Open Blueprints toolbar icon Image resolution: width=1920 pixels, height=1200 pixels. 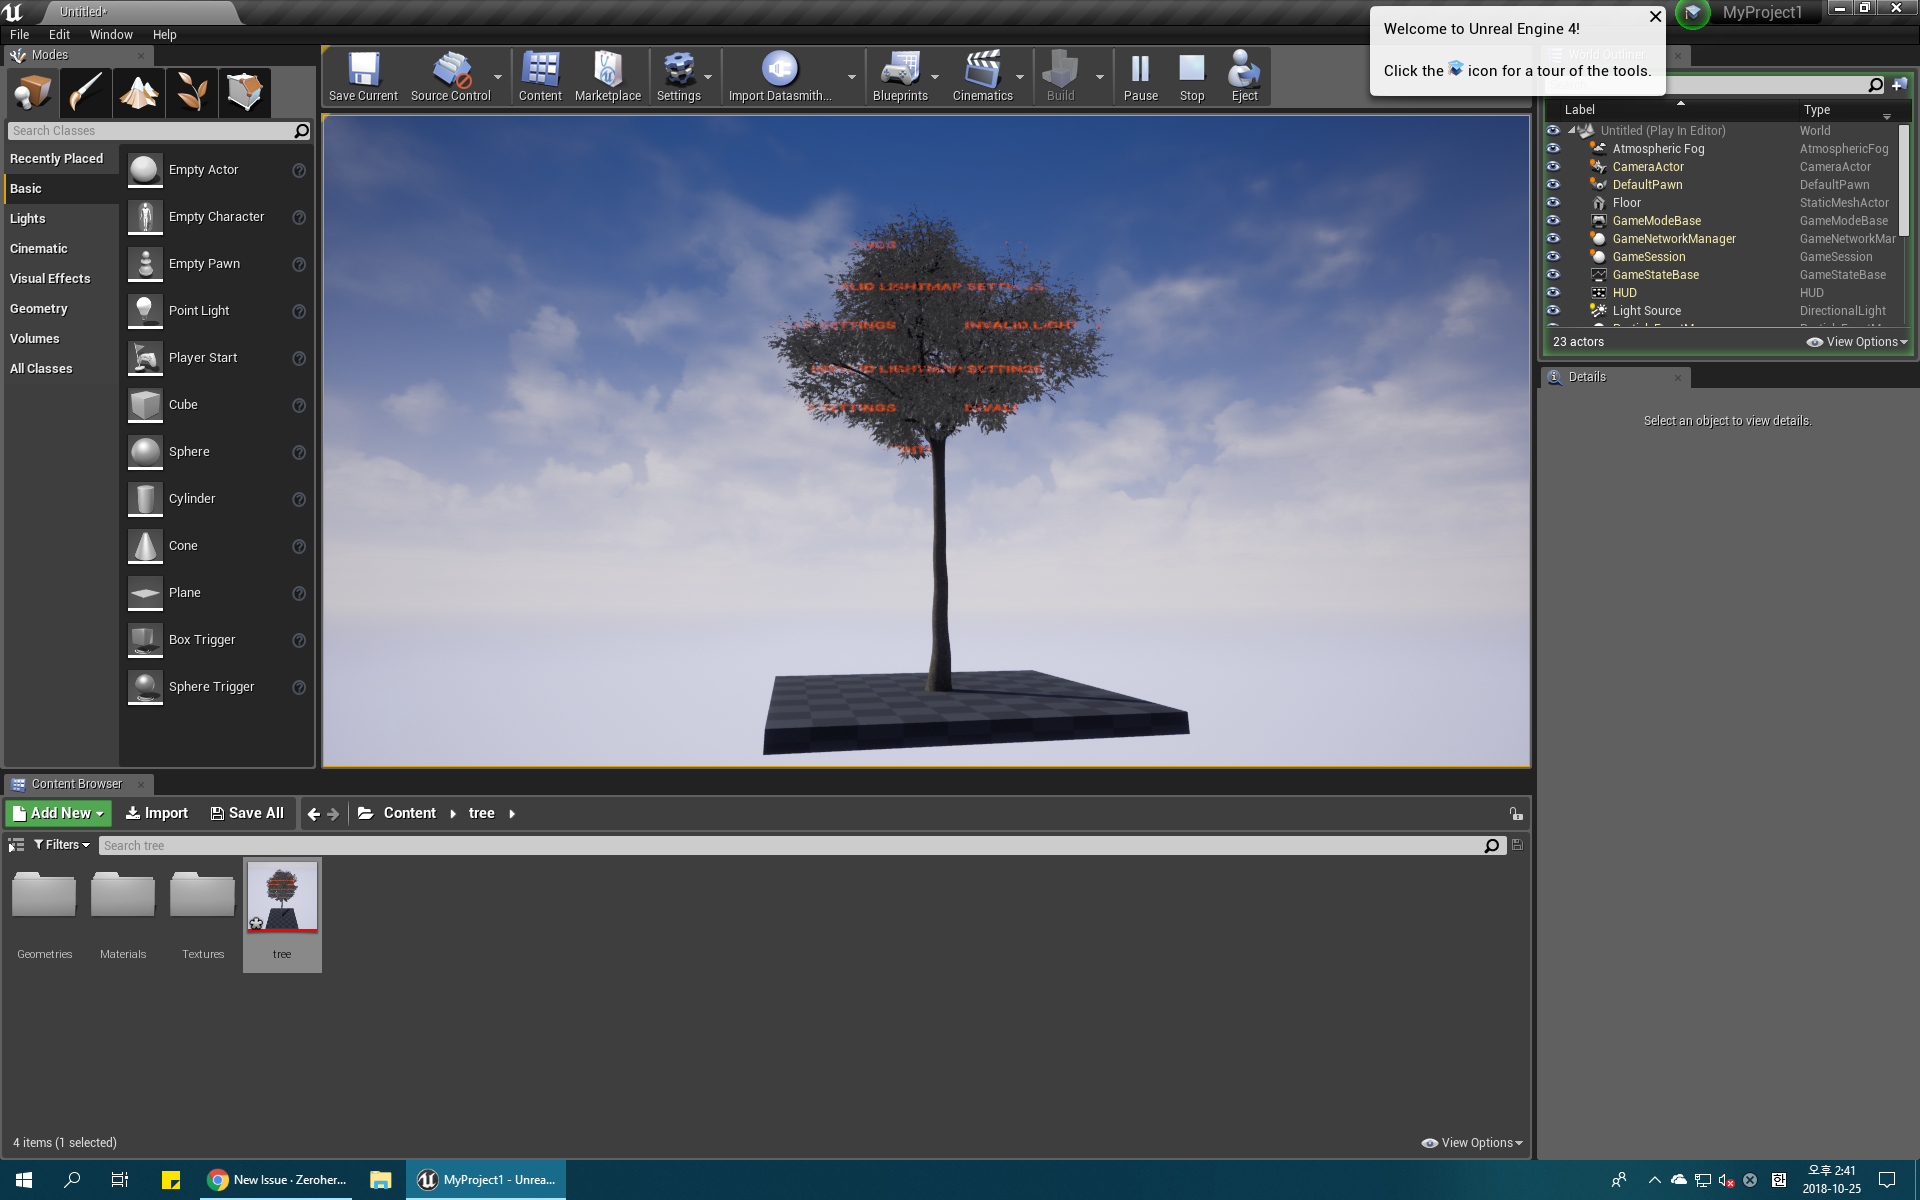click(900, 77)
